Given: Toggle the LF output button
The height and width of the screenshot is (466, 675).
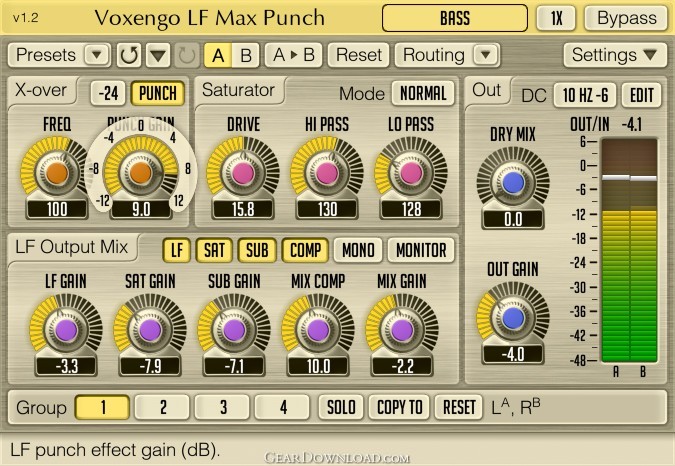Looking at the screenshot, I should click(x=176, y=250).
